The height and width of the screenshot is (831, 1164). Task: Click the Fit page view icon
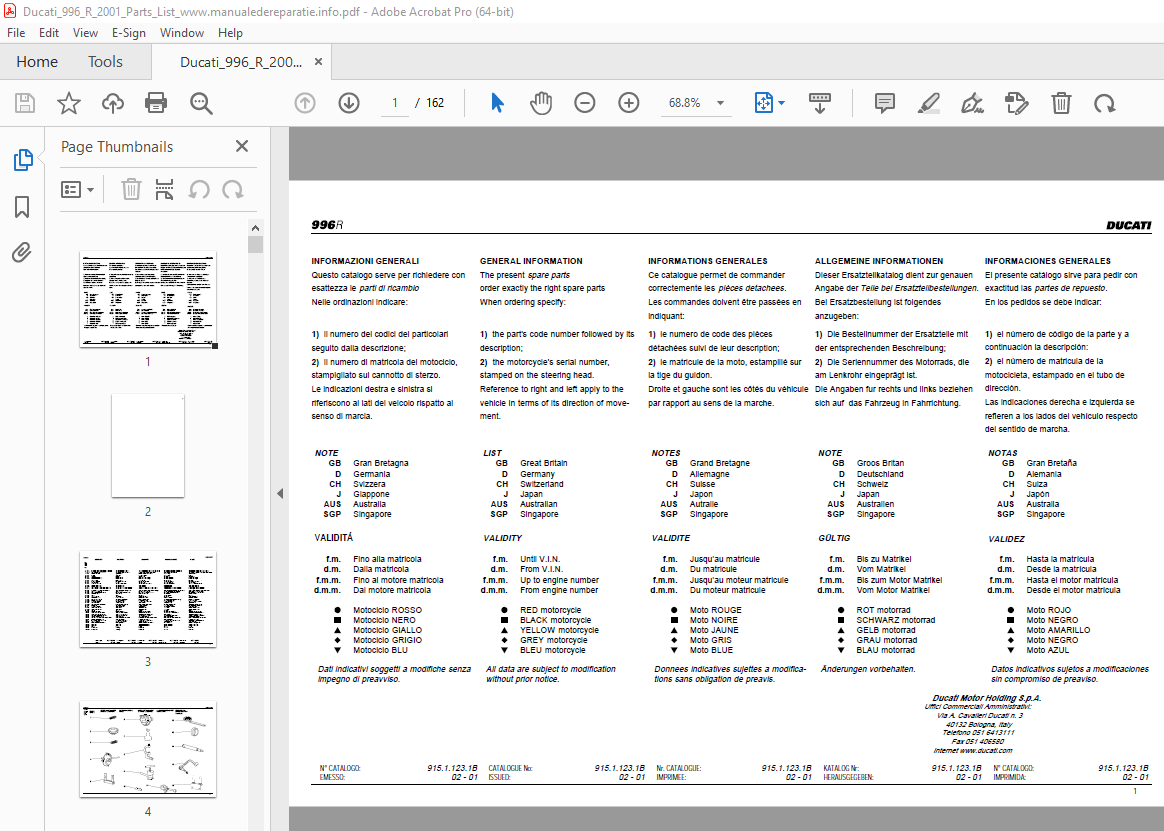[x=763, y=102]
